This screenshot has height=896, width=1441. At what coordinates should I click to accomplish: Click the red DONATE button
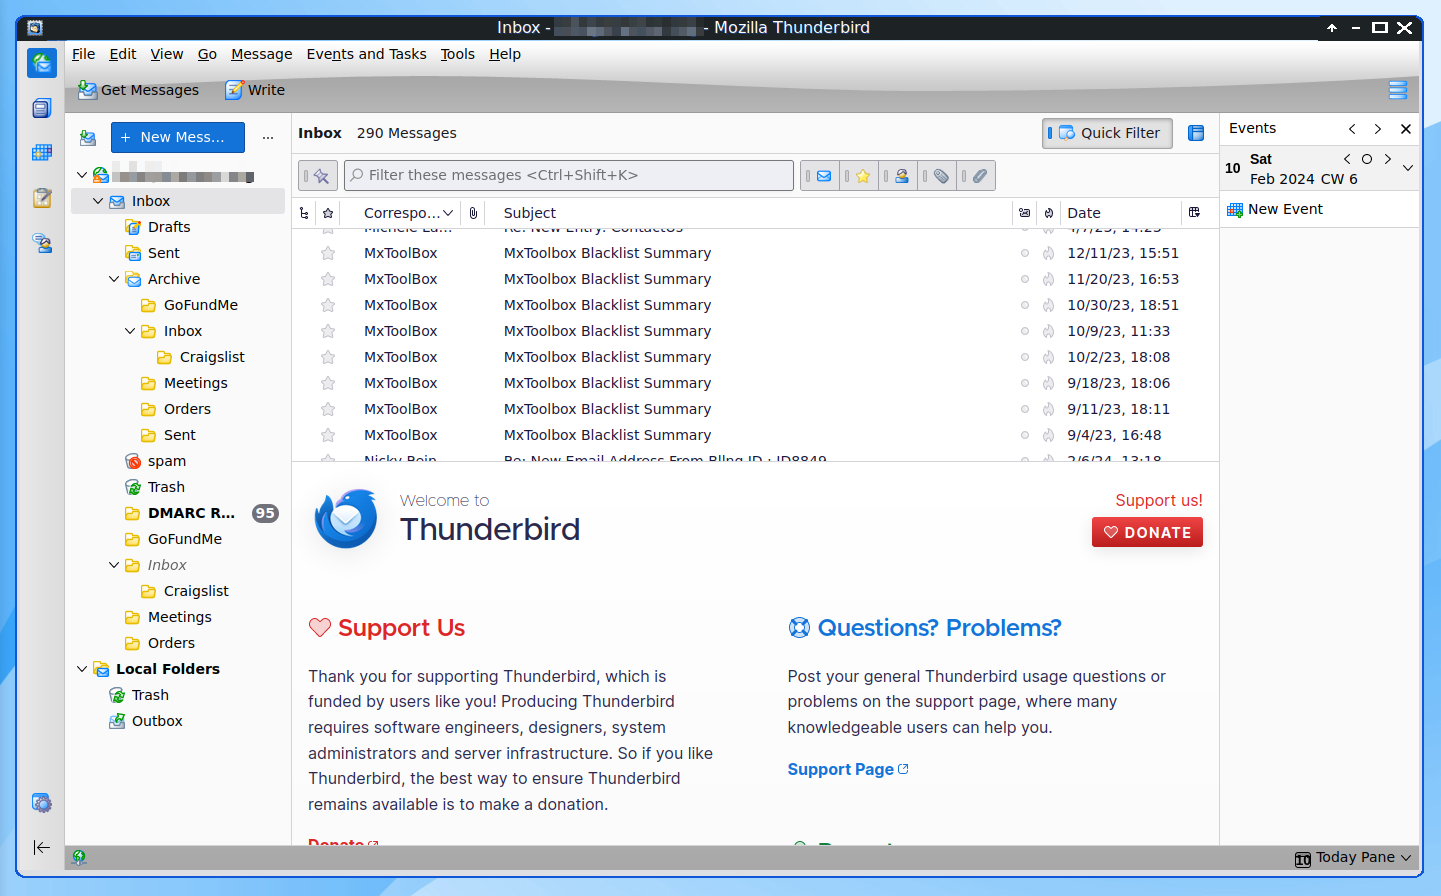click(x=1147, y=533)
